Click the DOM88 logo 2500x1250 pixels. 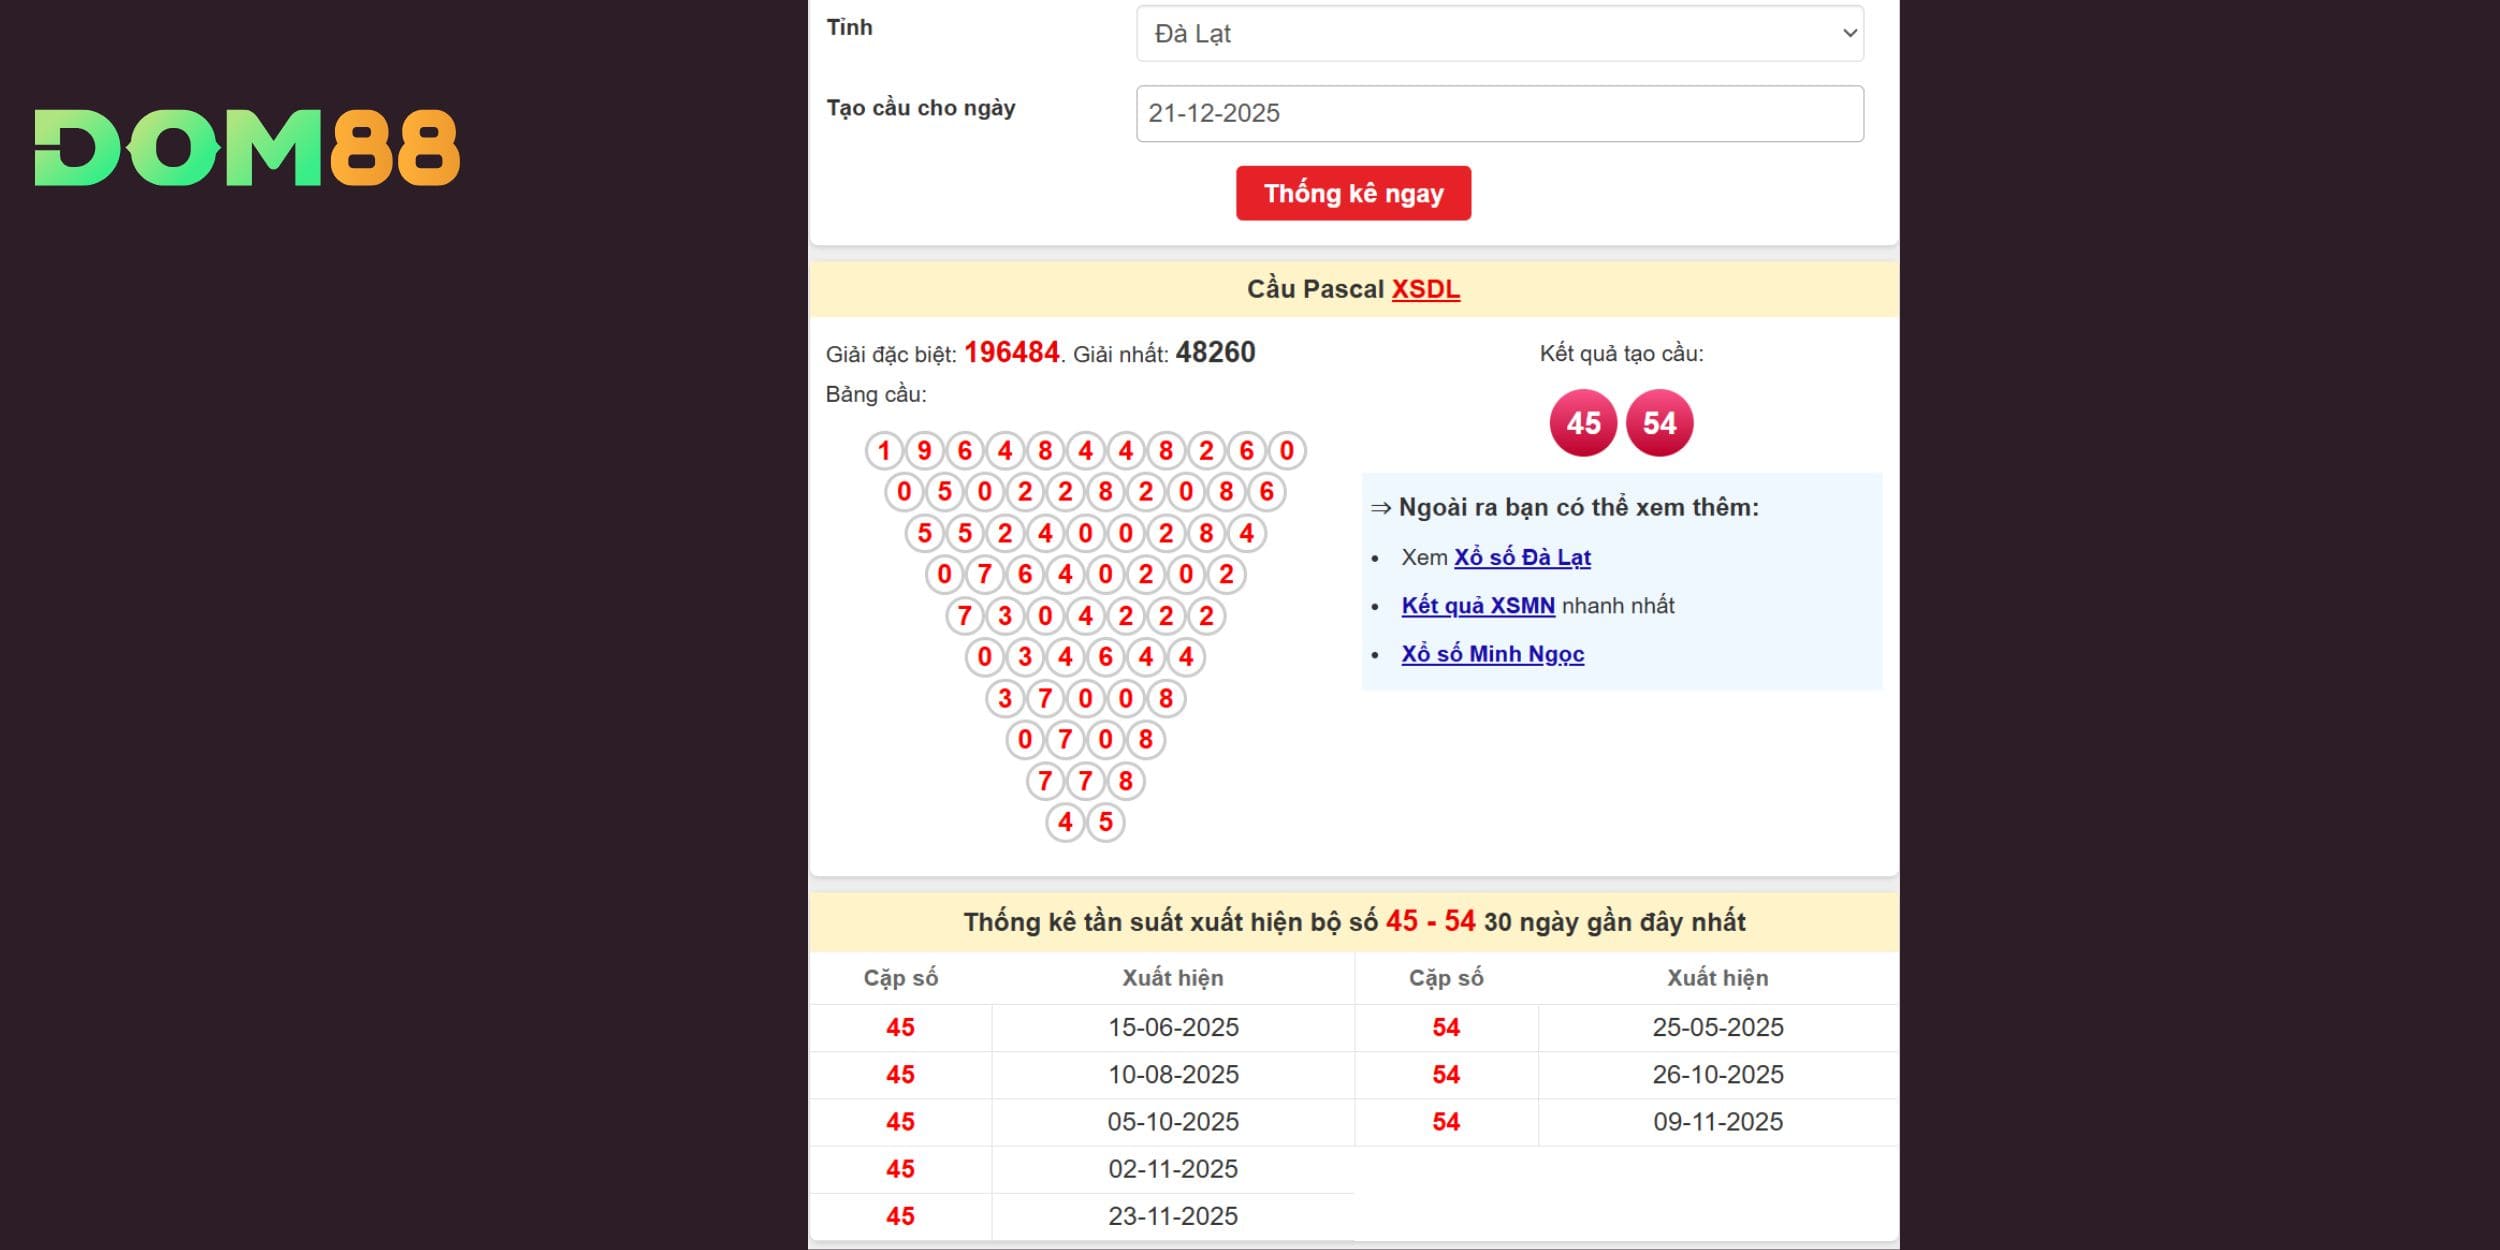[x=247, y=148]
